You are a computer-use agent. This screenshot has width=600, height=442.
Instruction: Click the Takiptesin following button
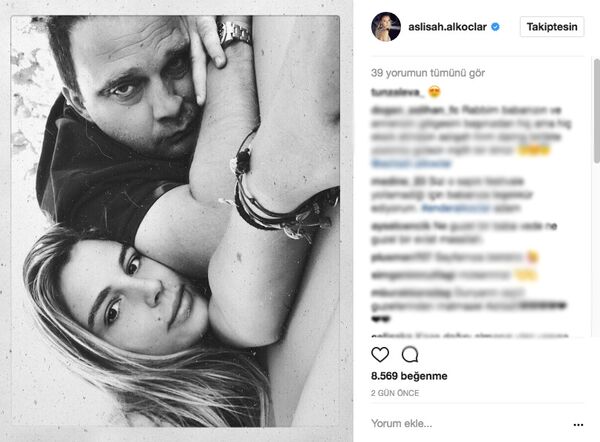coord(552,27)
